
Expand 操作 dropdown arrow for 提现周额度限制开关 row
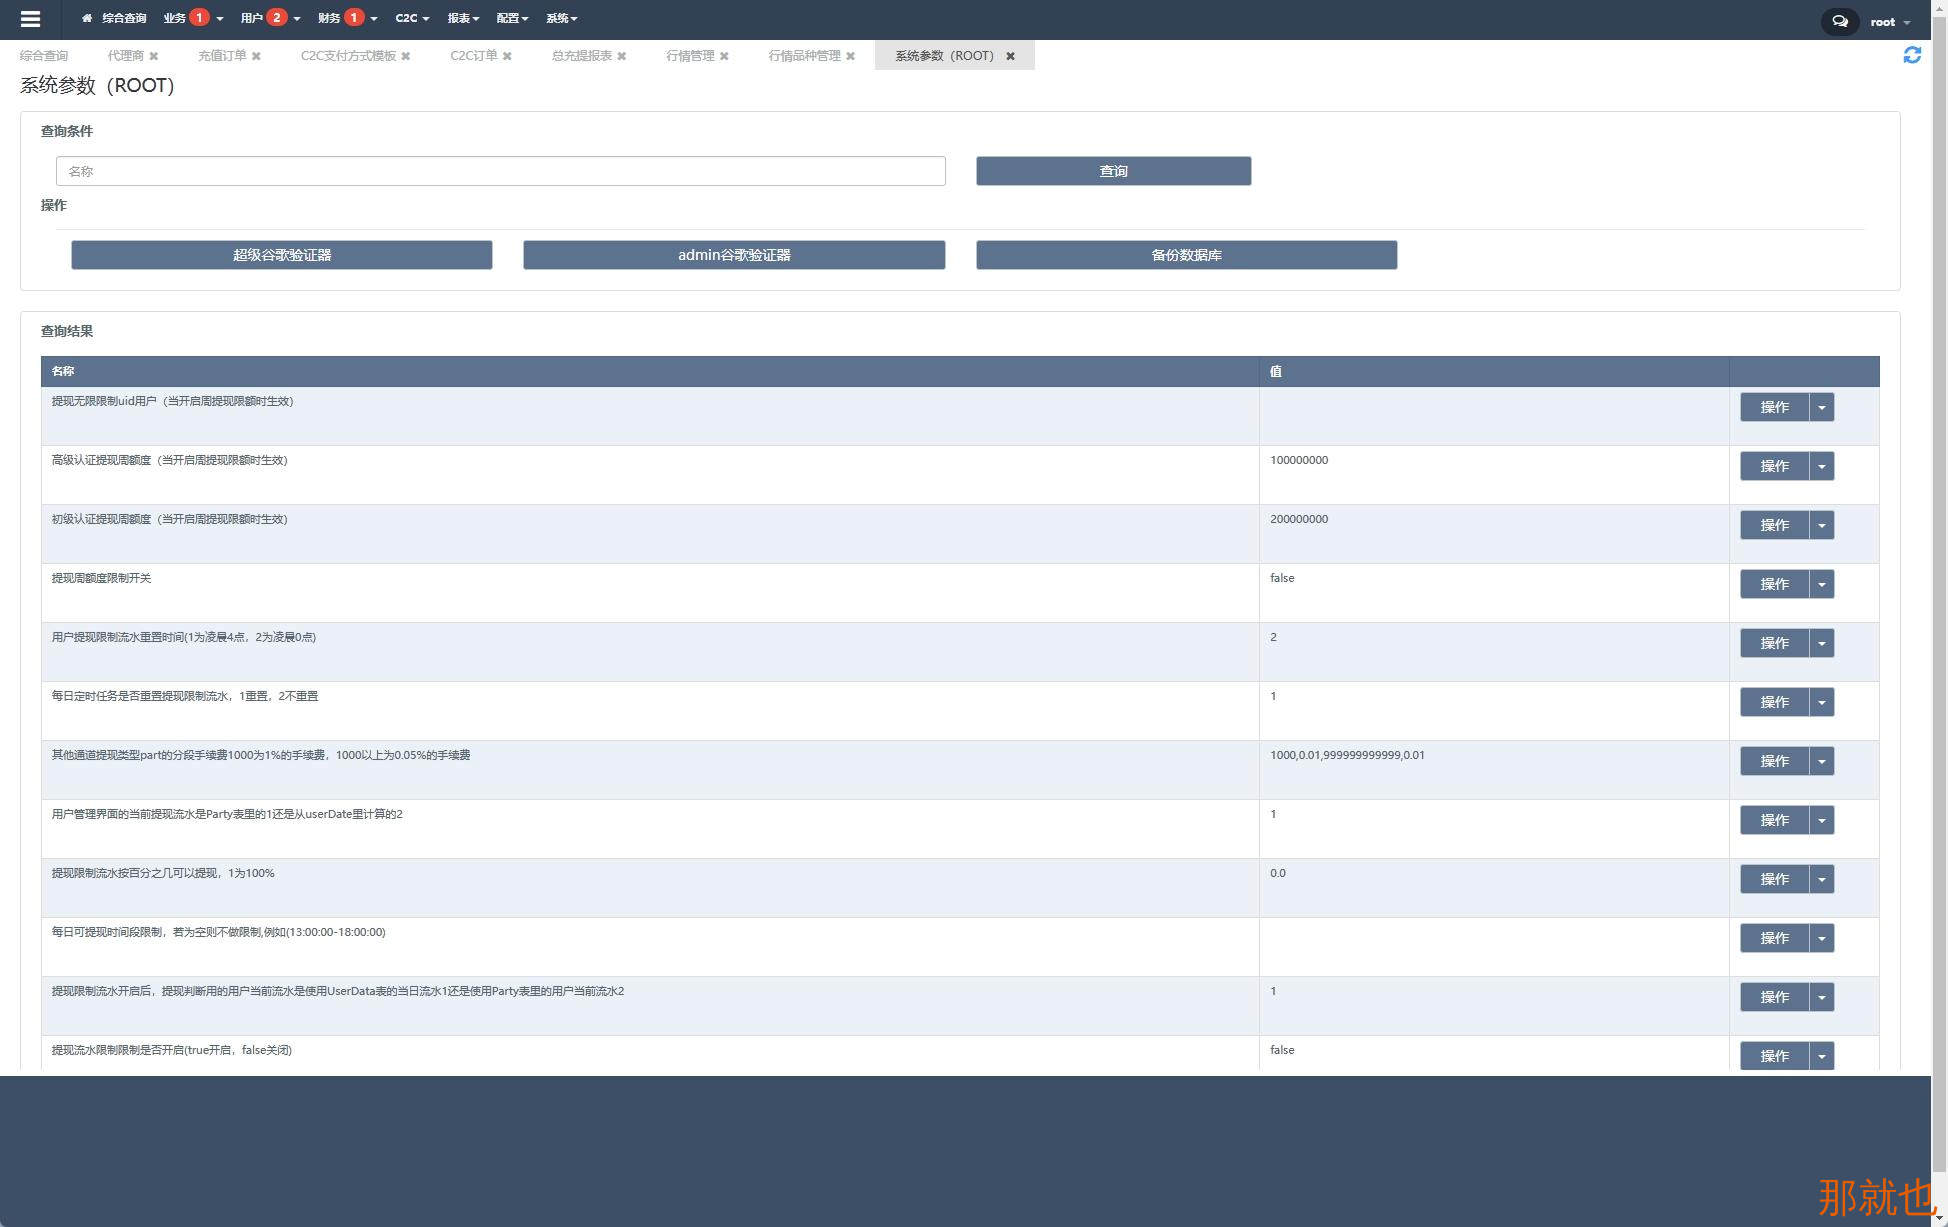click(x=1821, y=584)
